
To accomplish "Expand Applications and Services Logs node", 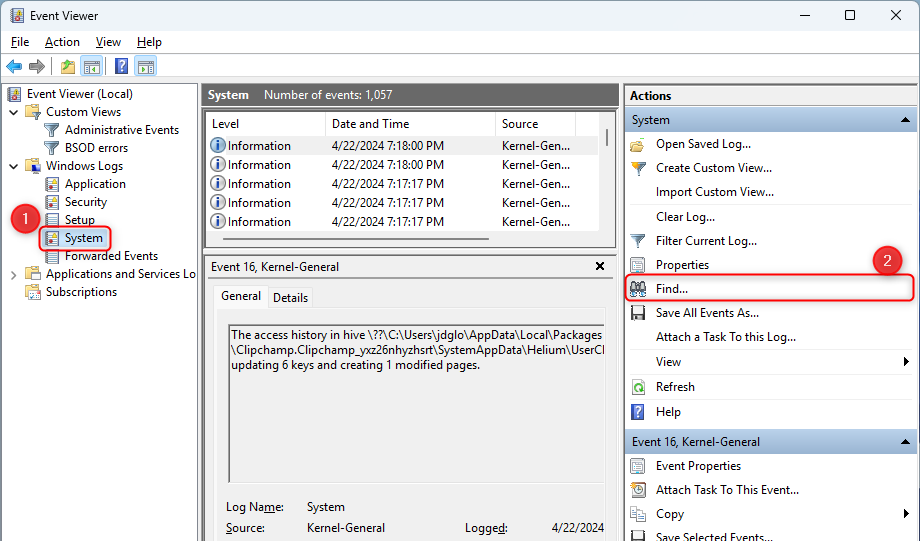I will click(x=14, y=274).
